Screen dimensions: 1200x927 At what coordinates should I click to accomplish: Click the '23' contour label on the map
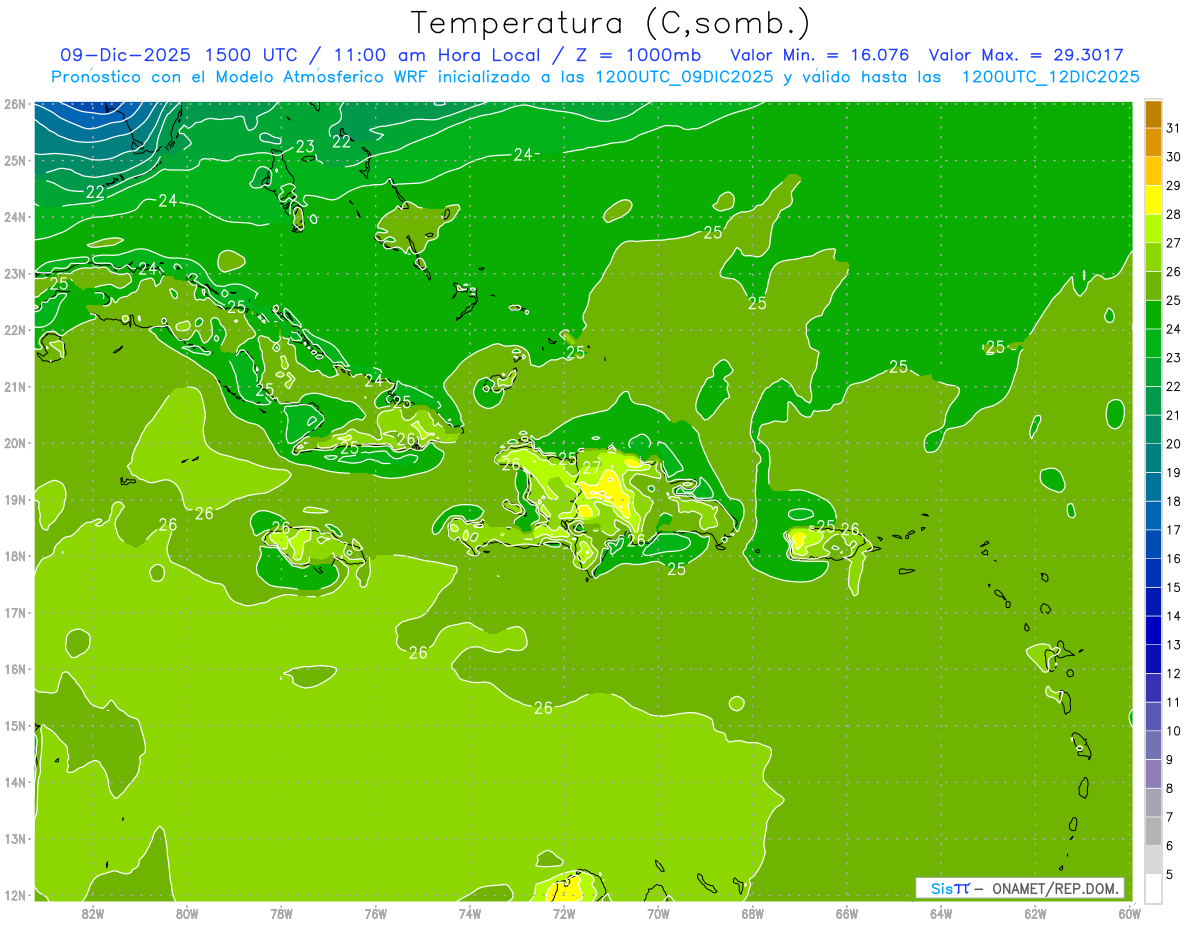pos(305,147)
